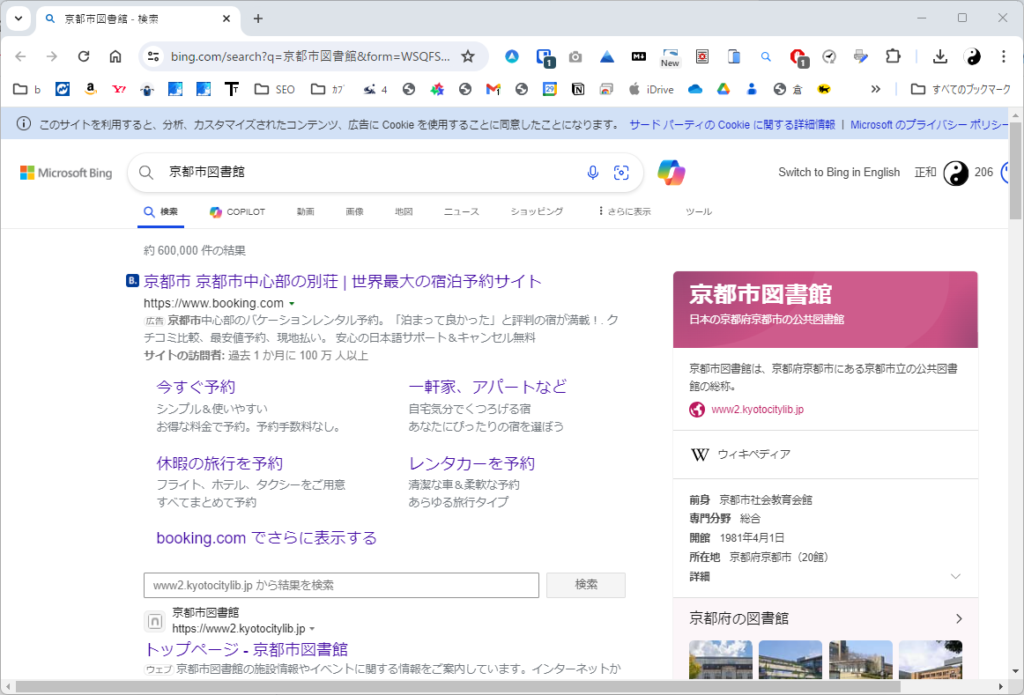Launch Copilot from the colorful logo

pyautogui.click(x=671, y=172)
